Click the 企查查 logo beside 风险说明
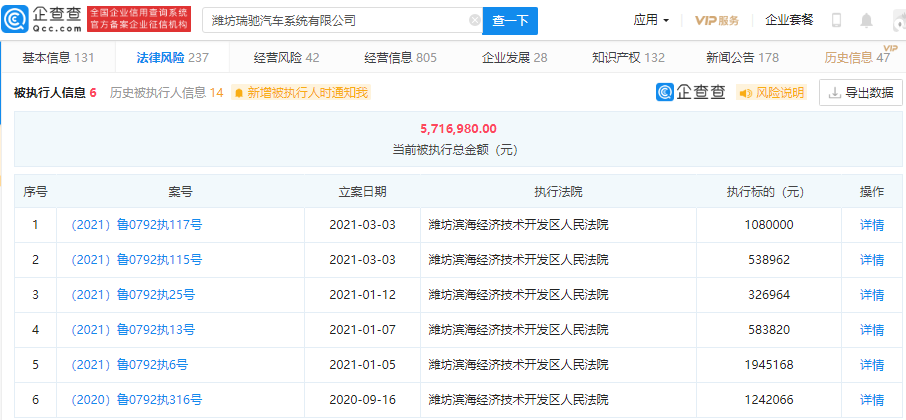This screenshot has width=906, height=420. [691, 93]
